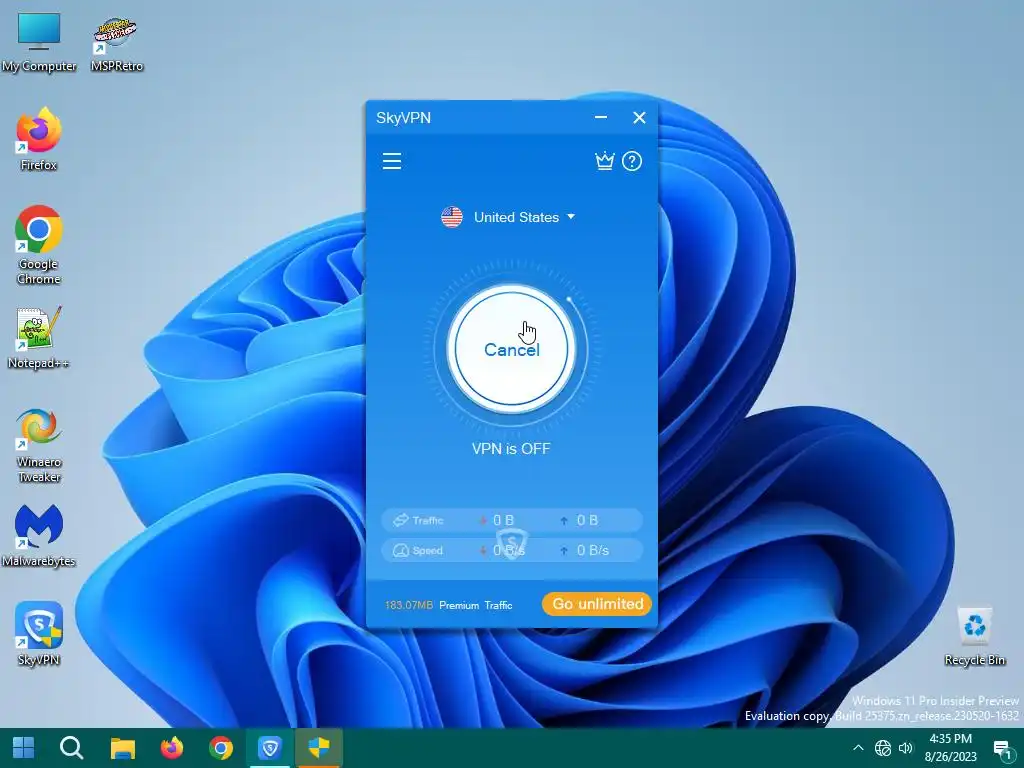Select the Firefox desktop shortcut

(x=39, y=138)
